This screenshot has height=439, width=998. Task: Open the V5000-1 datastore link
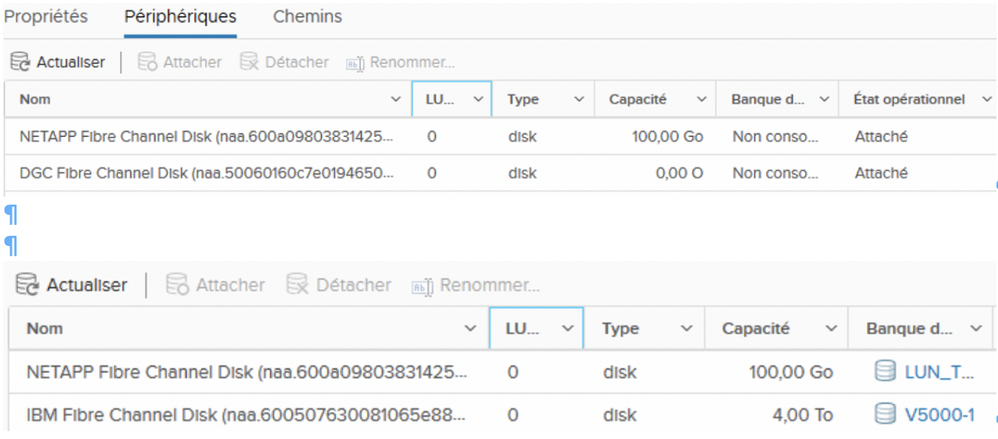(940, 413)
